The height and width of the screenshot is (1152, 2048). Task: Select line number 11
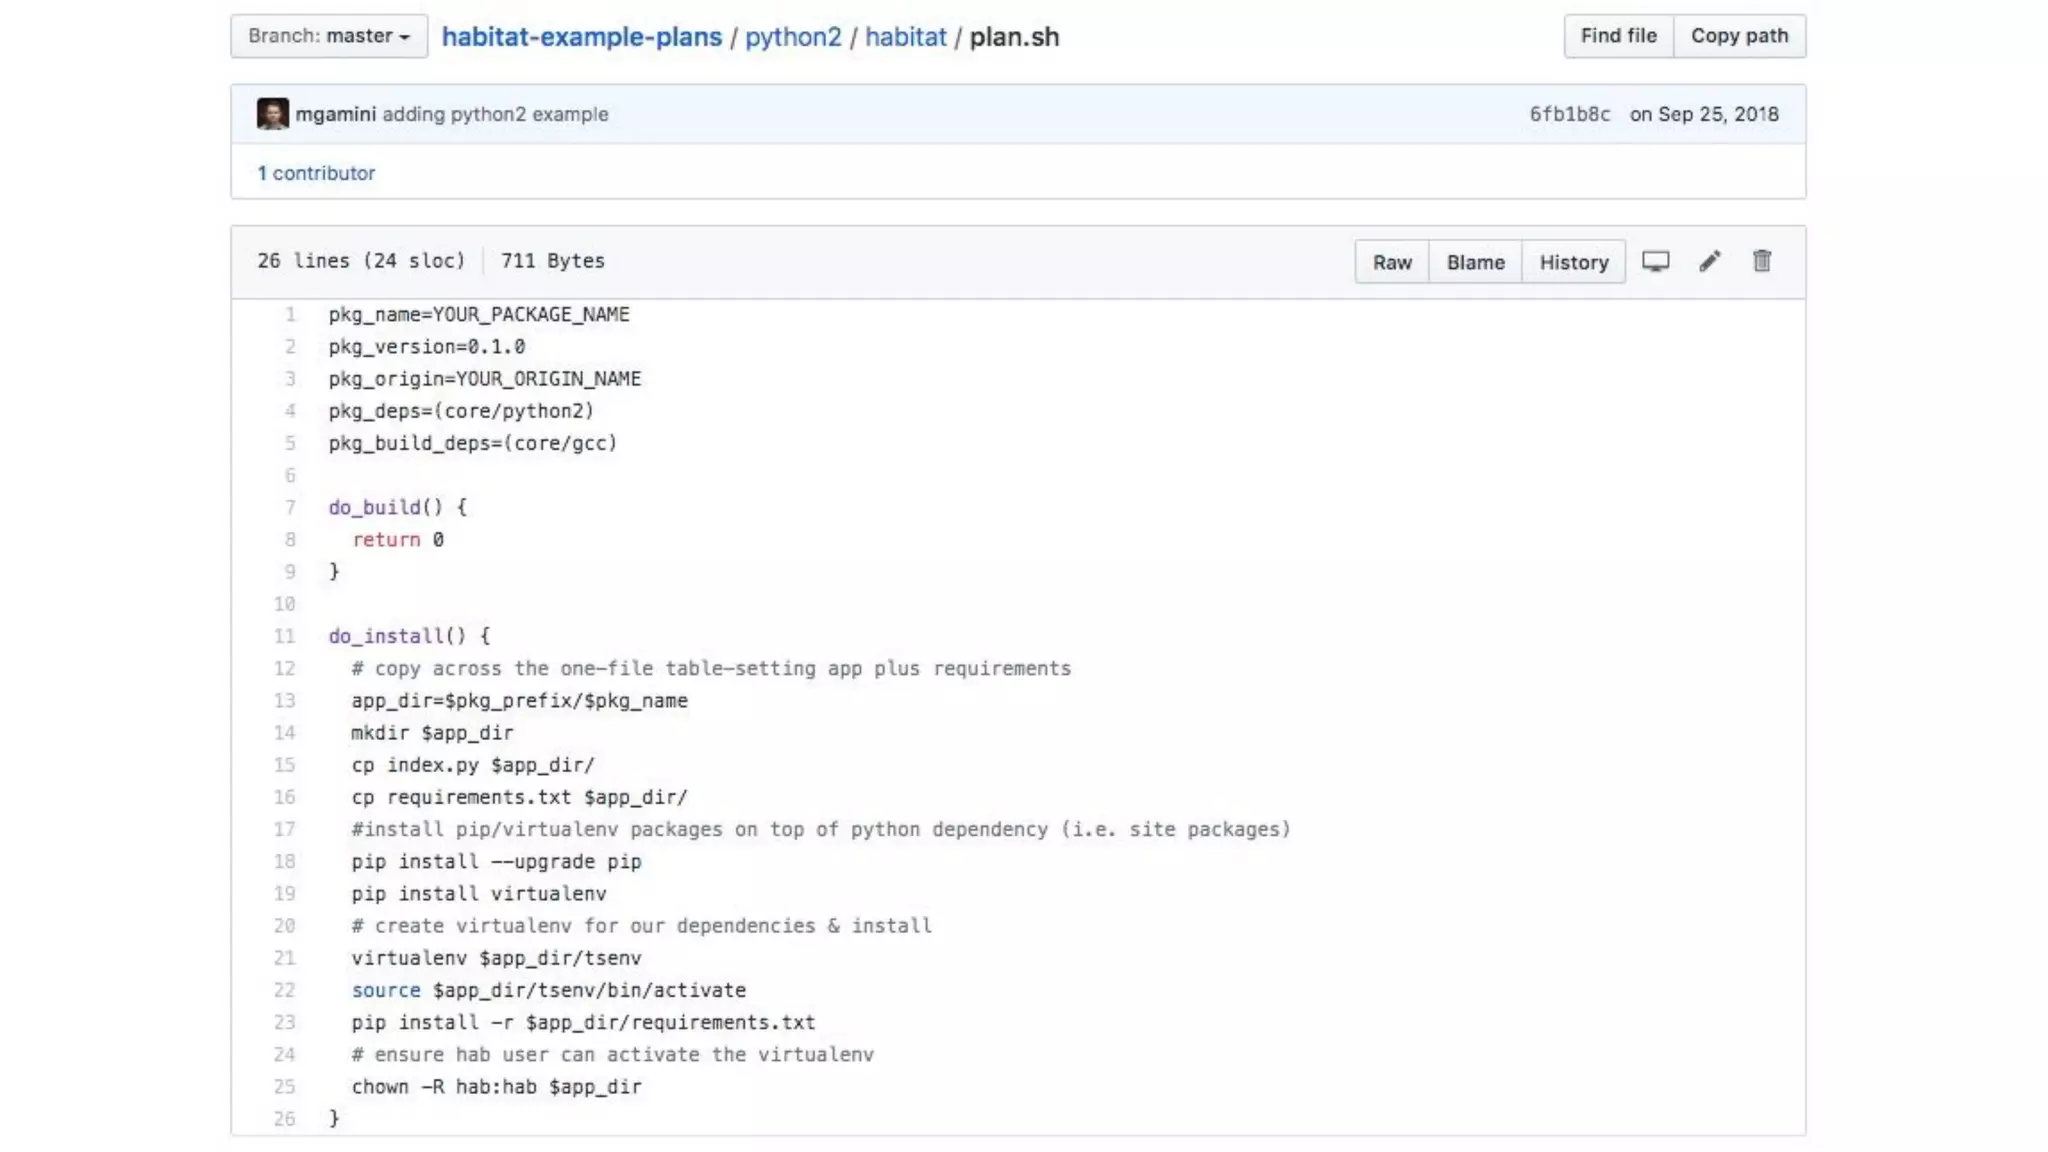[285, 636]
